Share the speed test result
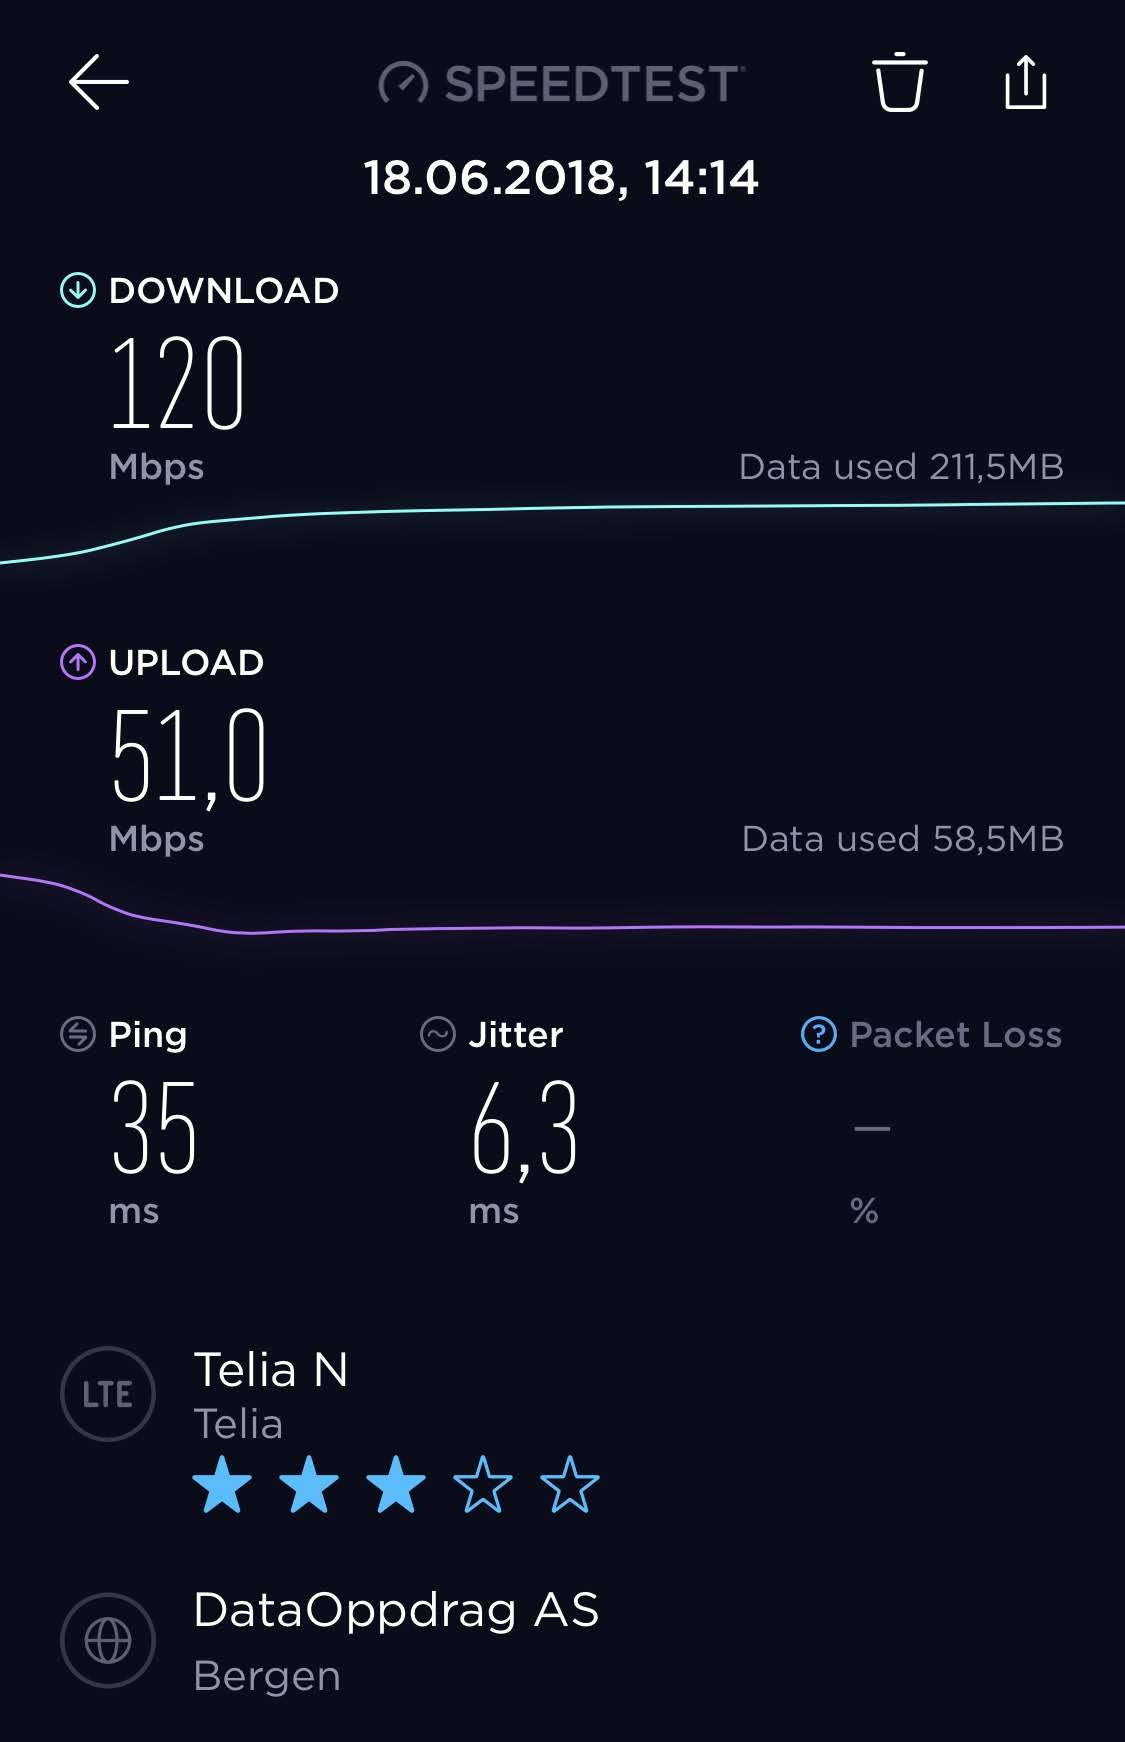 click(x=1025, y=81)
